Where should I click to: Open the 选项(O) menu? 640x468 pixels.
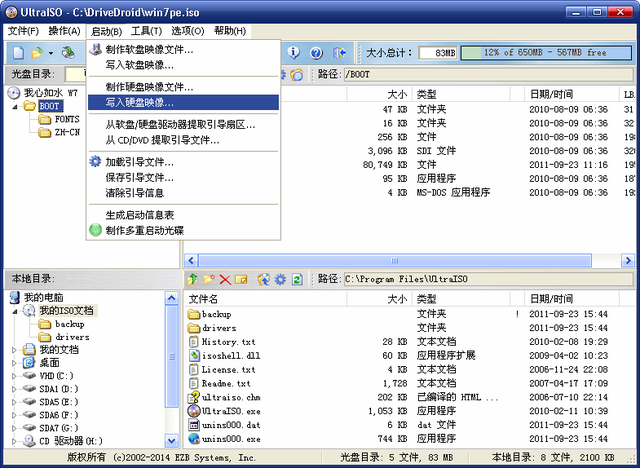point(188,31)
